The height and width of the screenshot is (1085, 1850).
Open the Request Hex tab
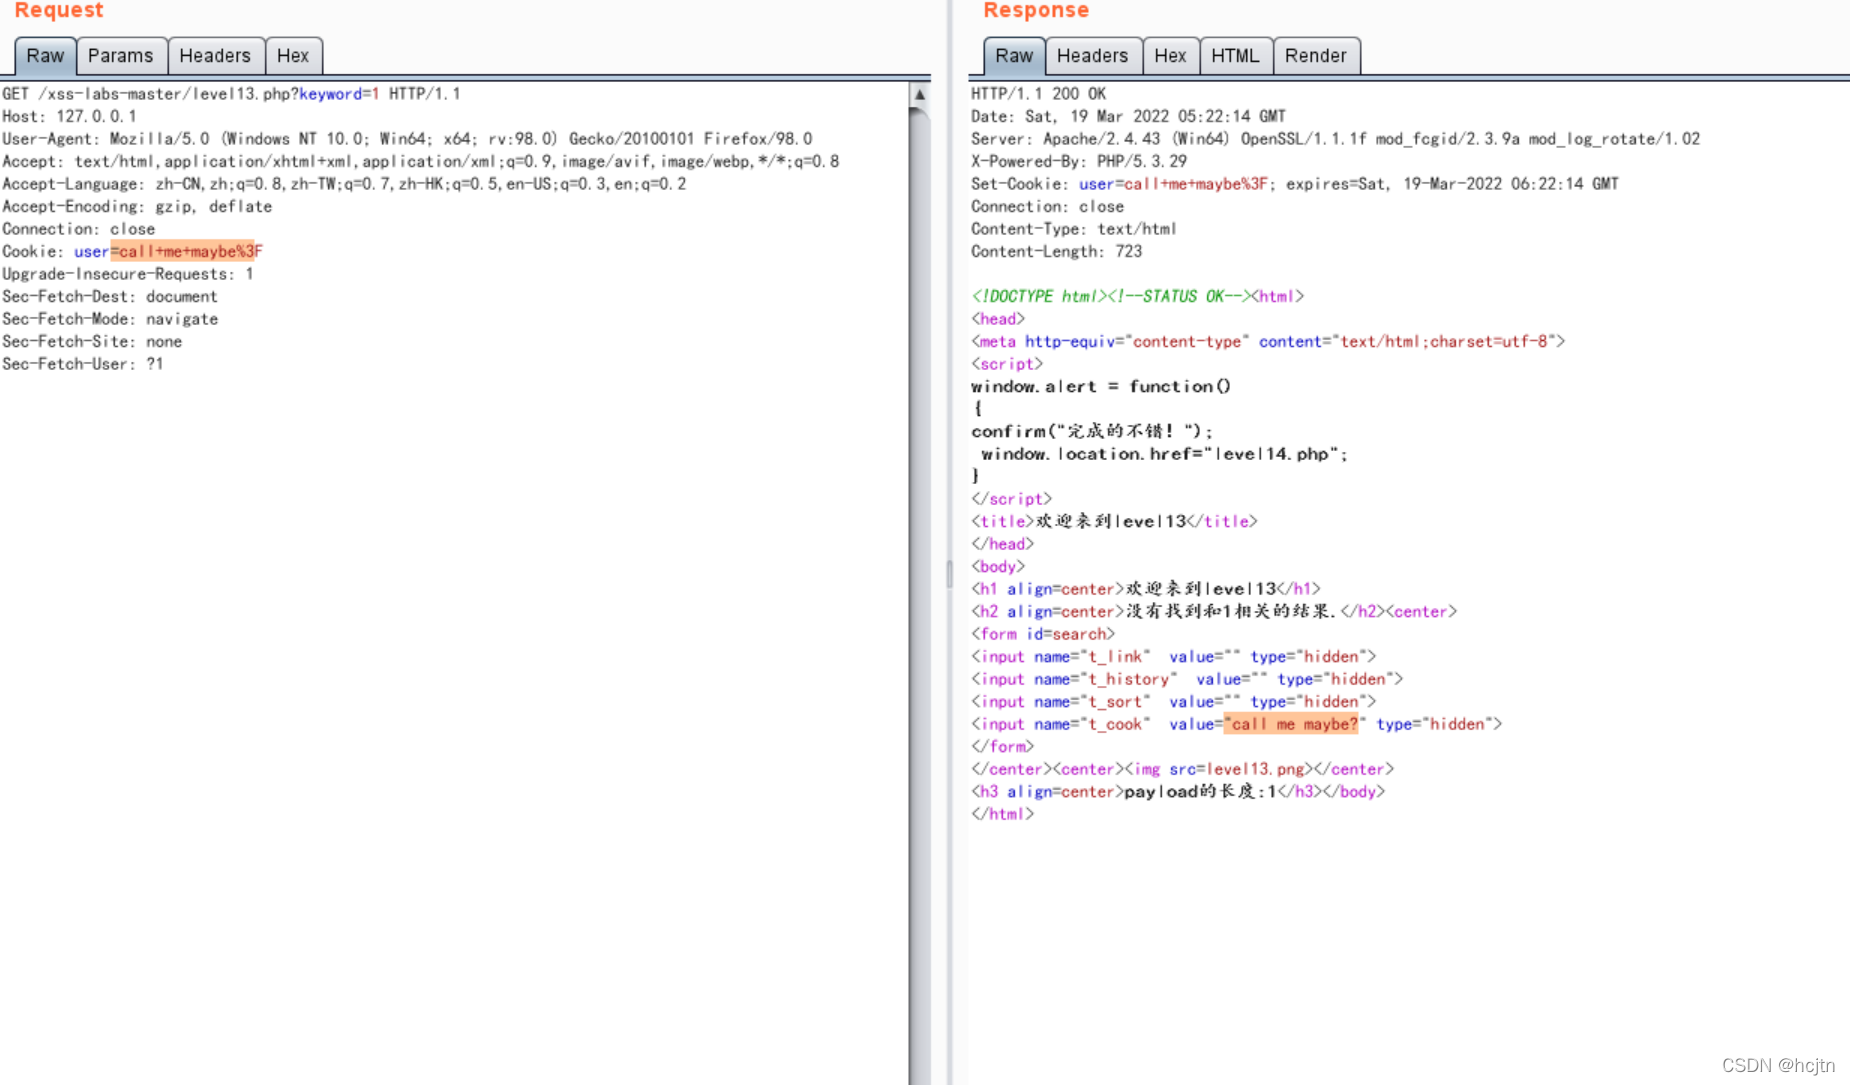[x=293, y=56]
